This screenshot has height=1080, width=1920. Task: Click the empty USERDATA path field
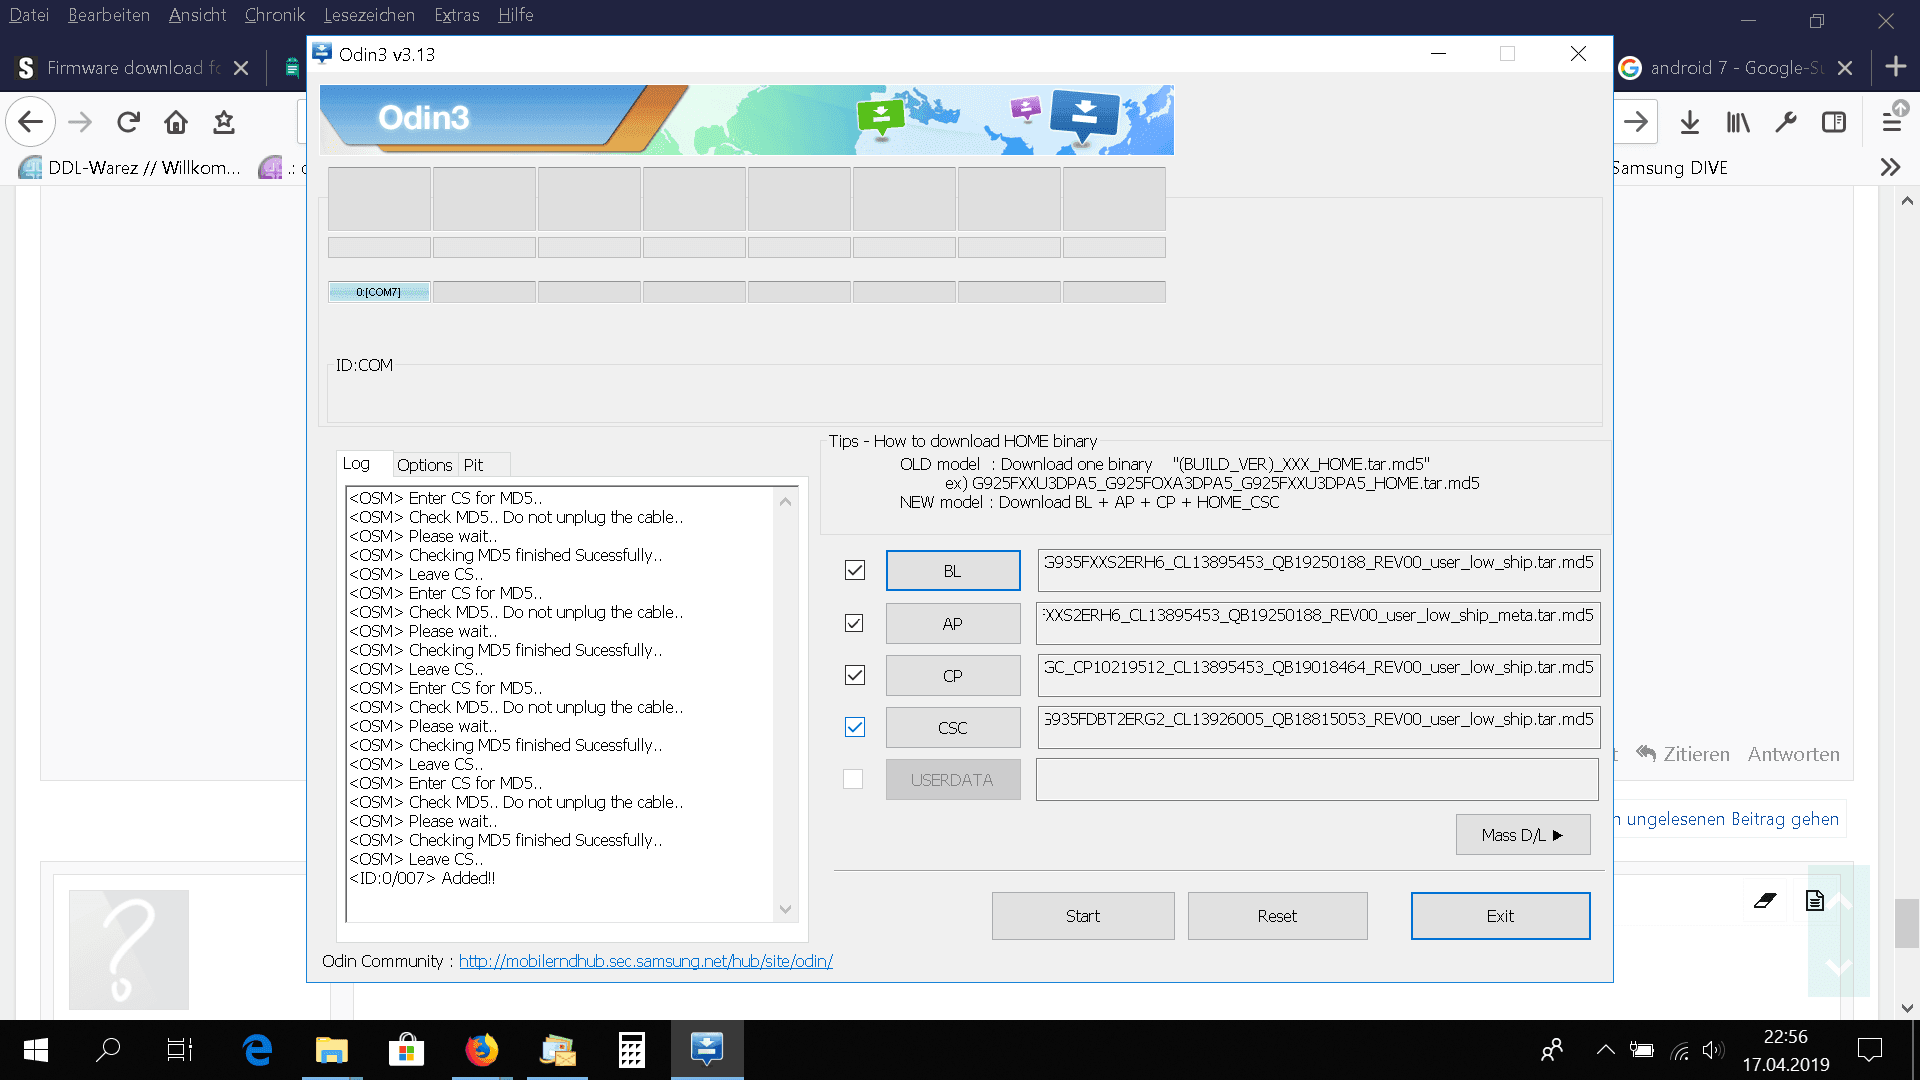(1318, 779)
